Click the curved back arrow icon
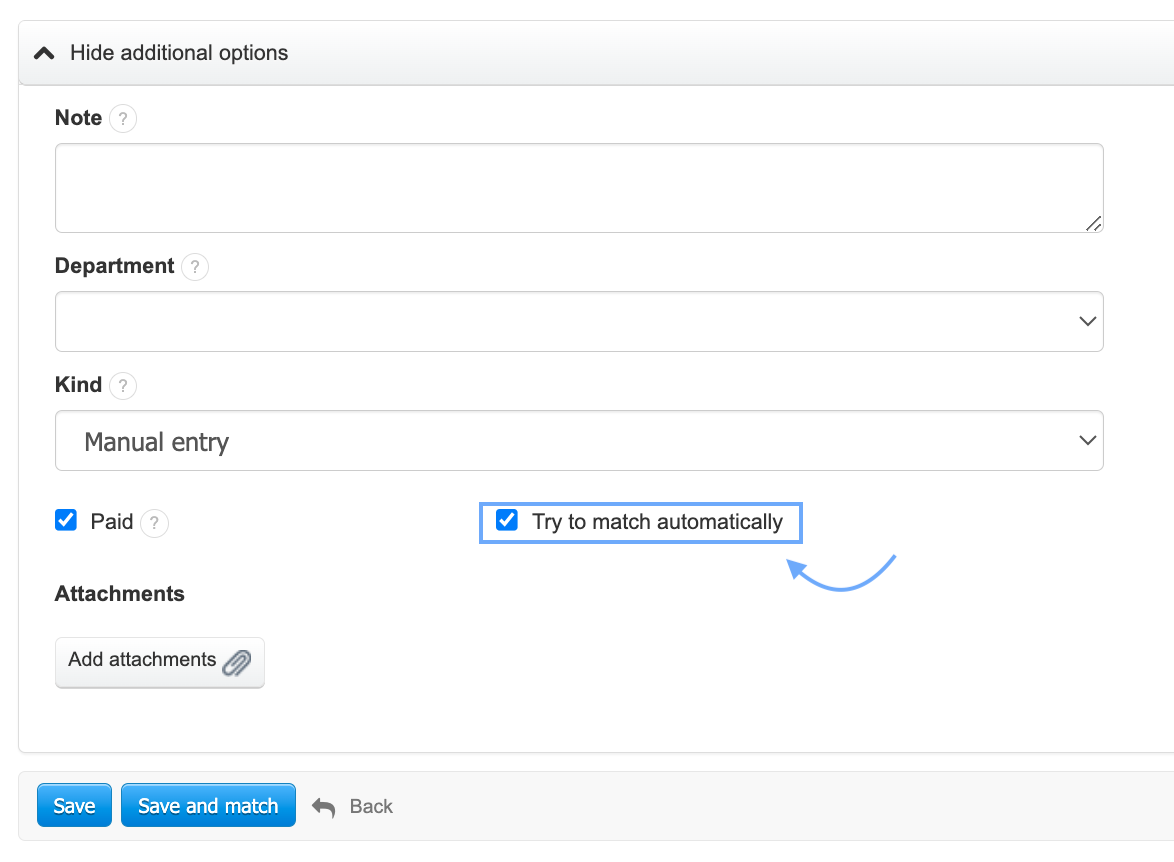 tap(323, 807)
